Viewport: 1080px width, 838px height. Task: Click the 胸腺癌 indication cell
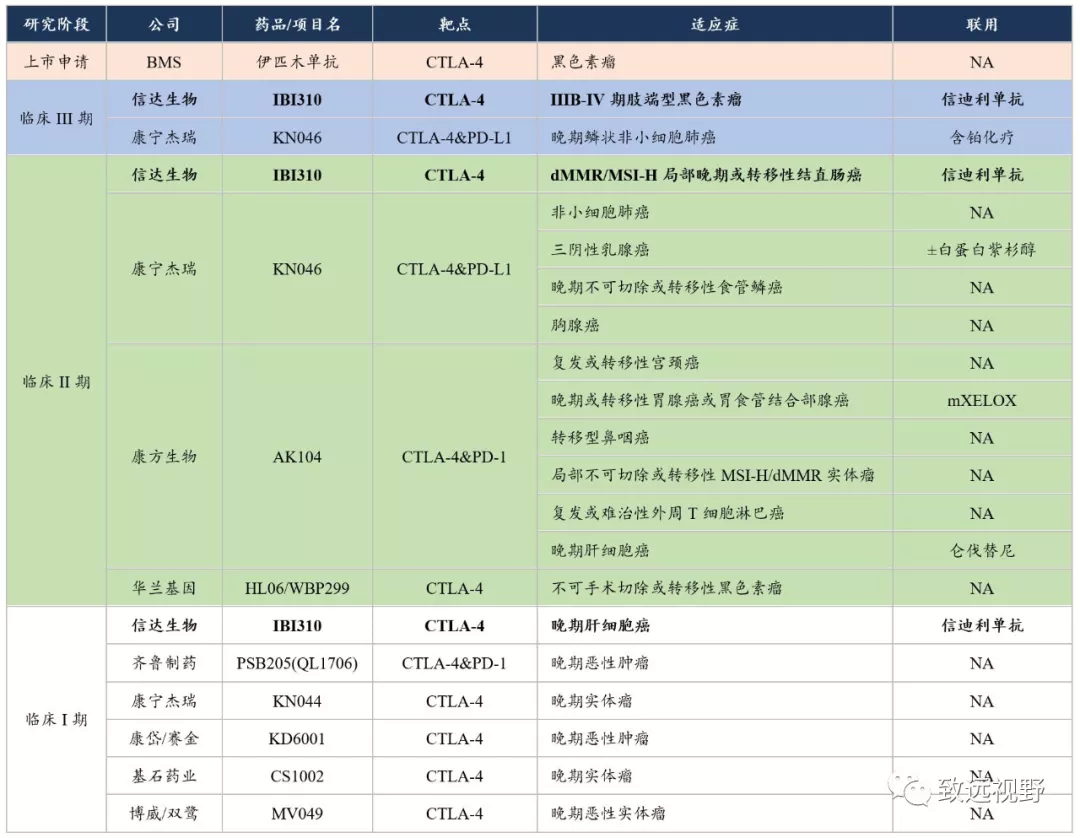click(x=715, y=325)
